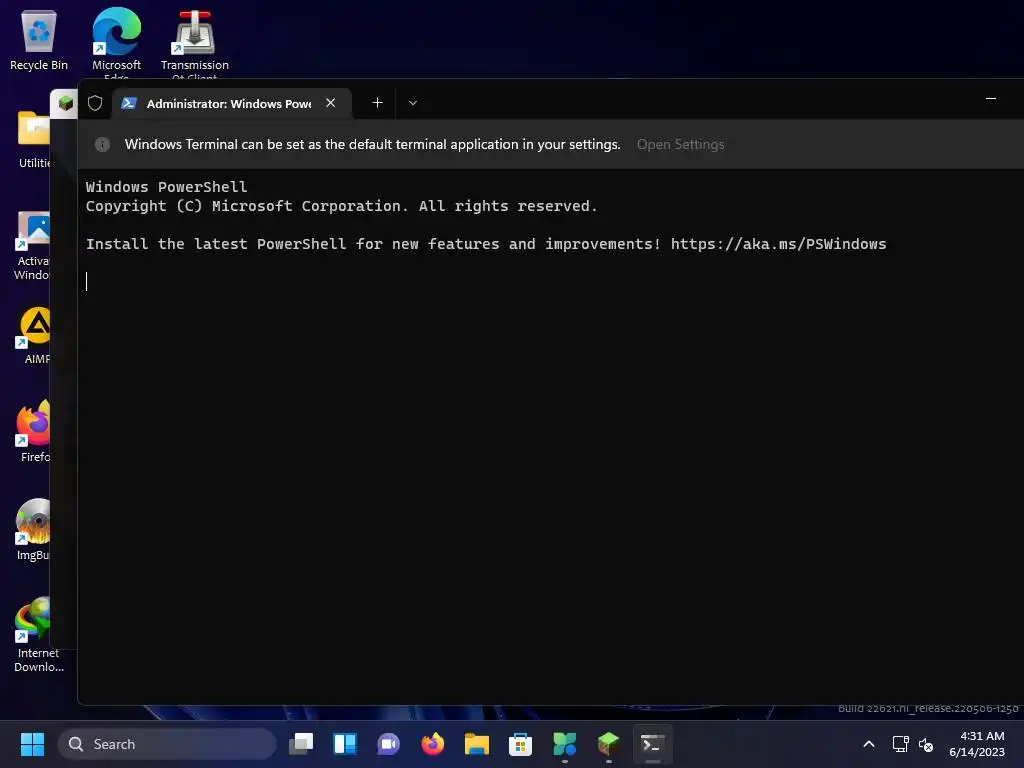
Task: Switch to the grass block app on taskbar
Action: pyautogui.click(x=608, y=744)
